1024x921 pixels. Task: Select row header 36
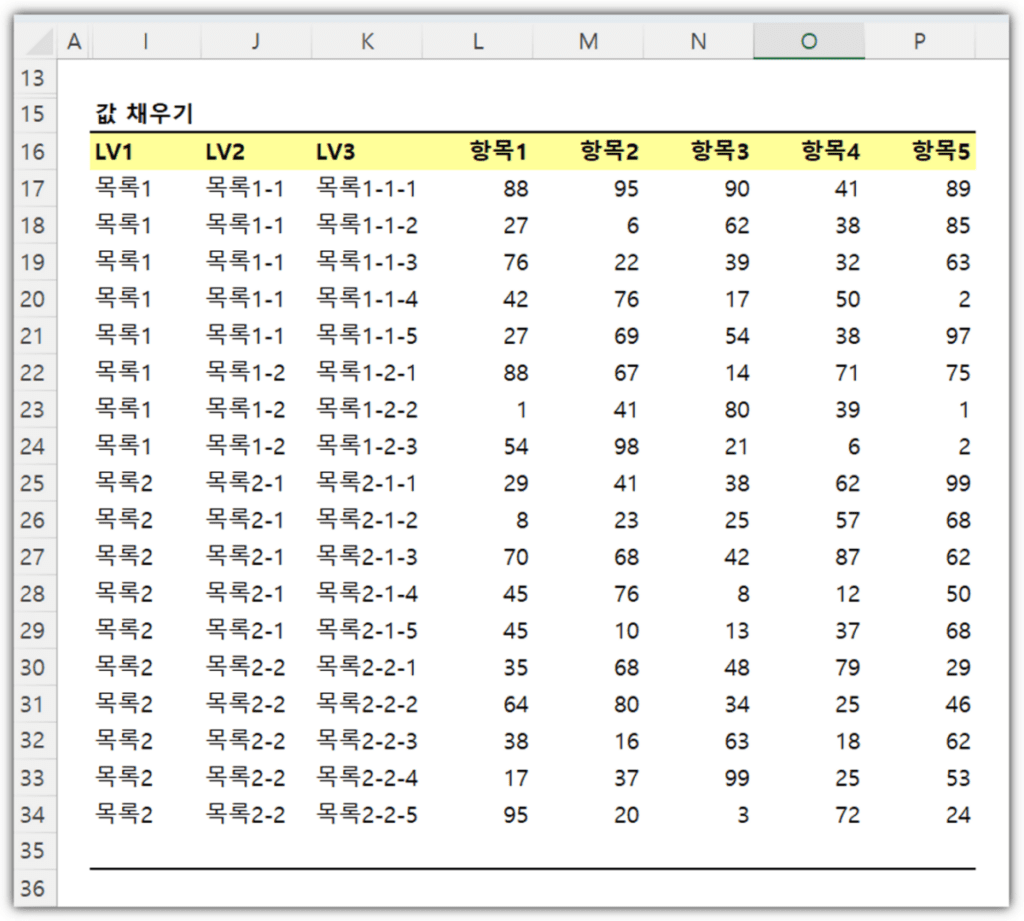click(35, 888)
